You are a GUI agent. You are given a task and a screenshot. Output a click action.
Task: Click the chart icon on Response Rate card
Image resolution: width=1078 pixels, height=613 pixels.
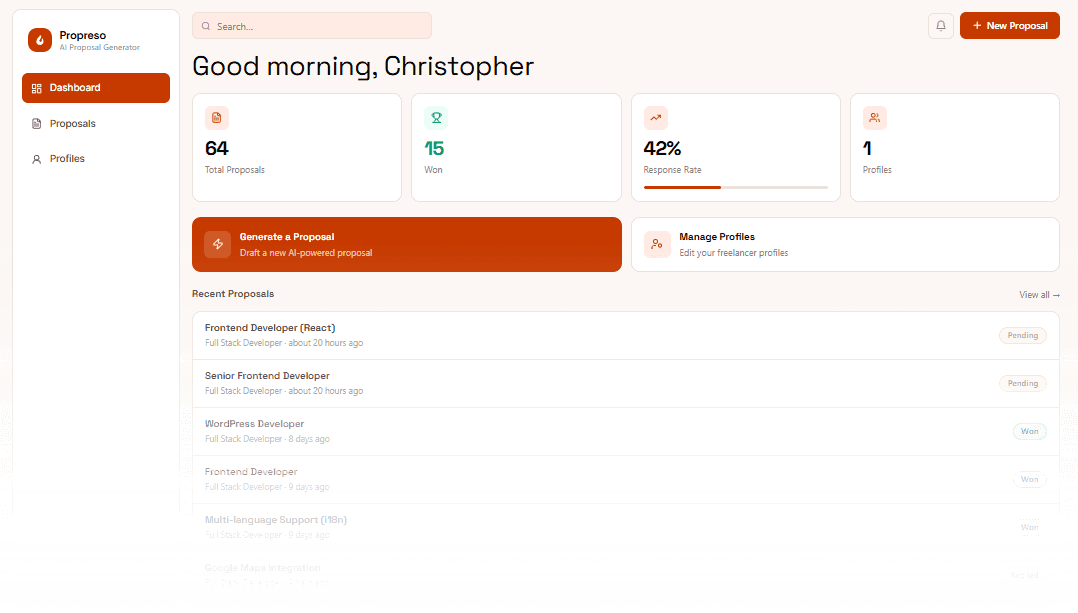click(x=655, y=117)
